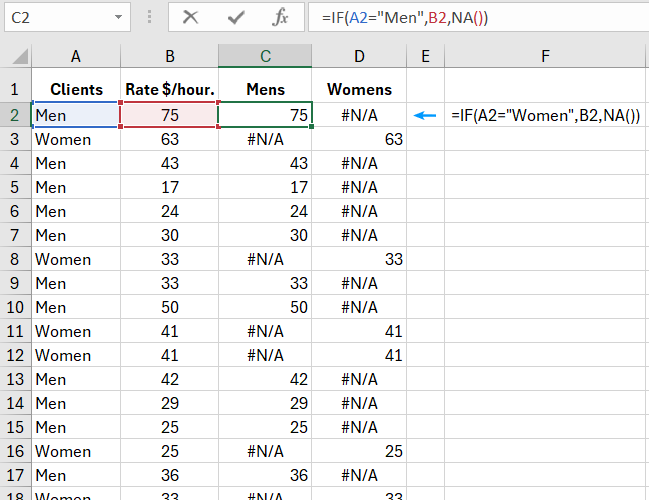
Task: Click cell F2 with the Women formula text
Action: [545, 115]
